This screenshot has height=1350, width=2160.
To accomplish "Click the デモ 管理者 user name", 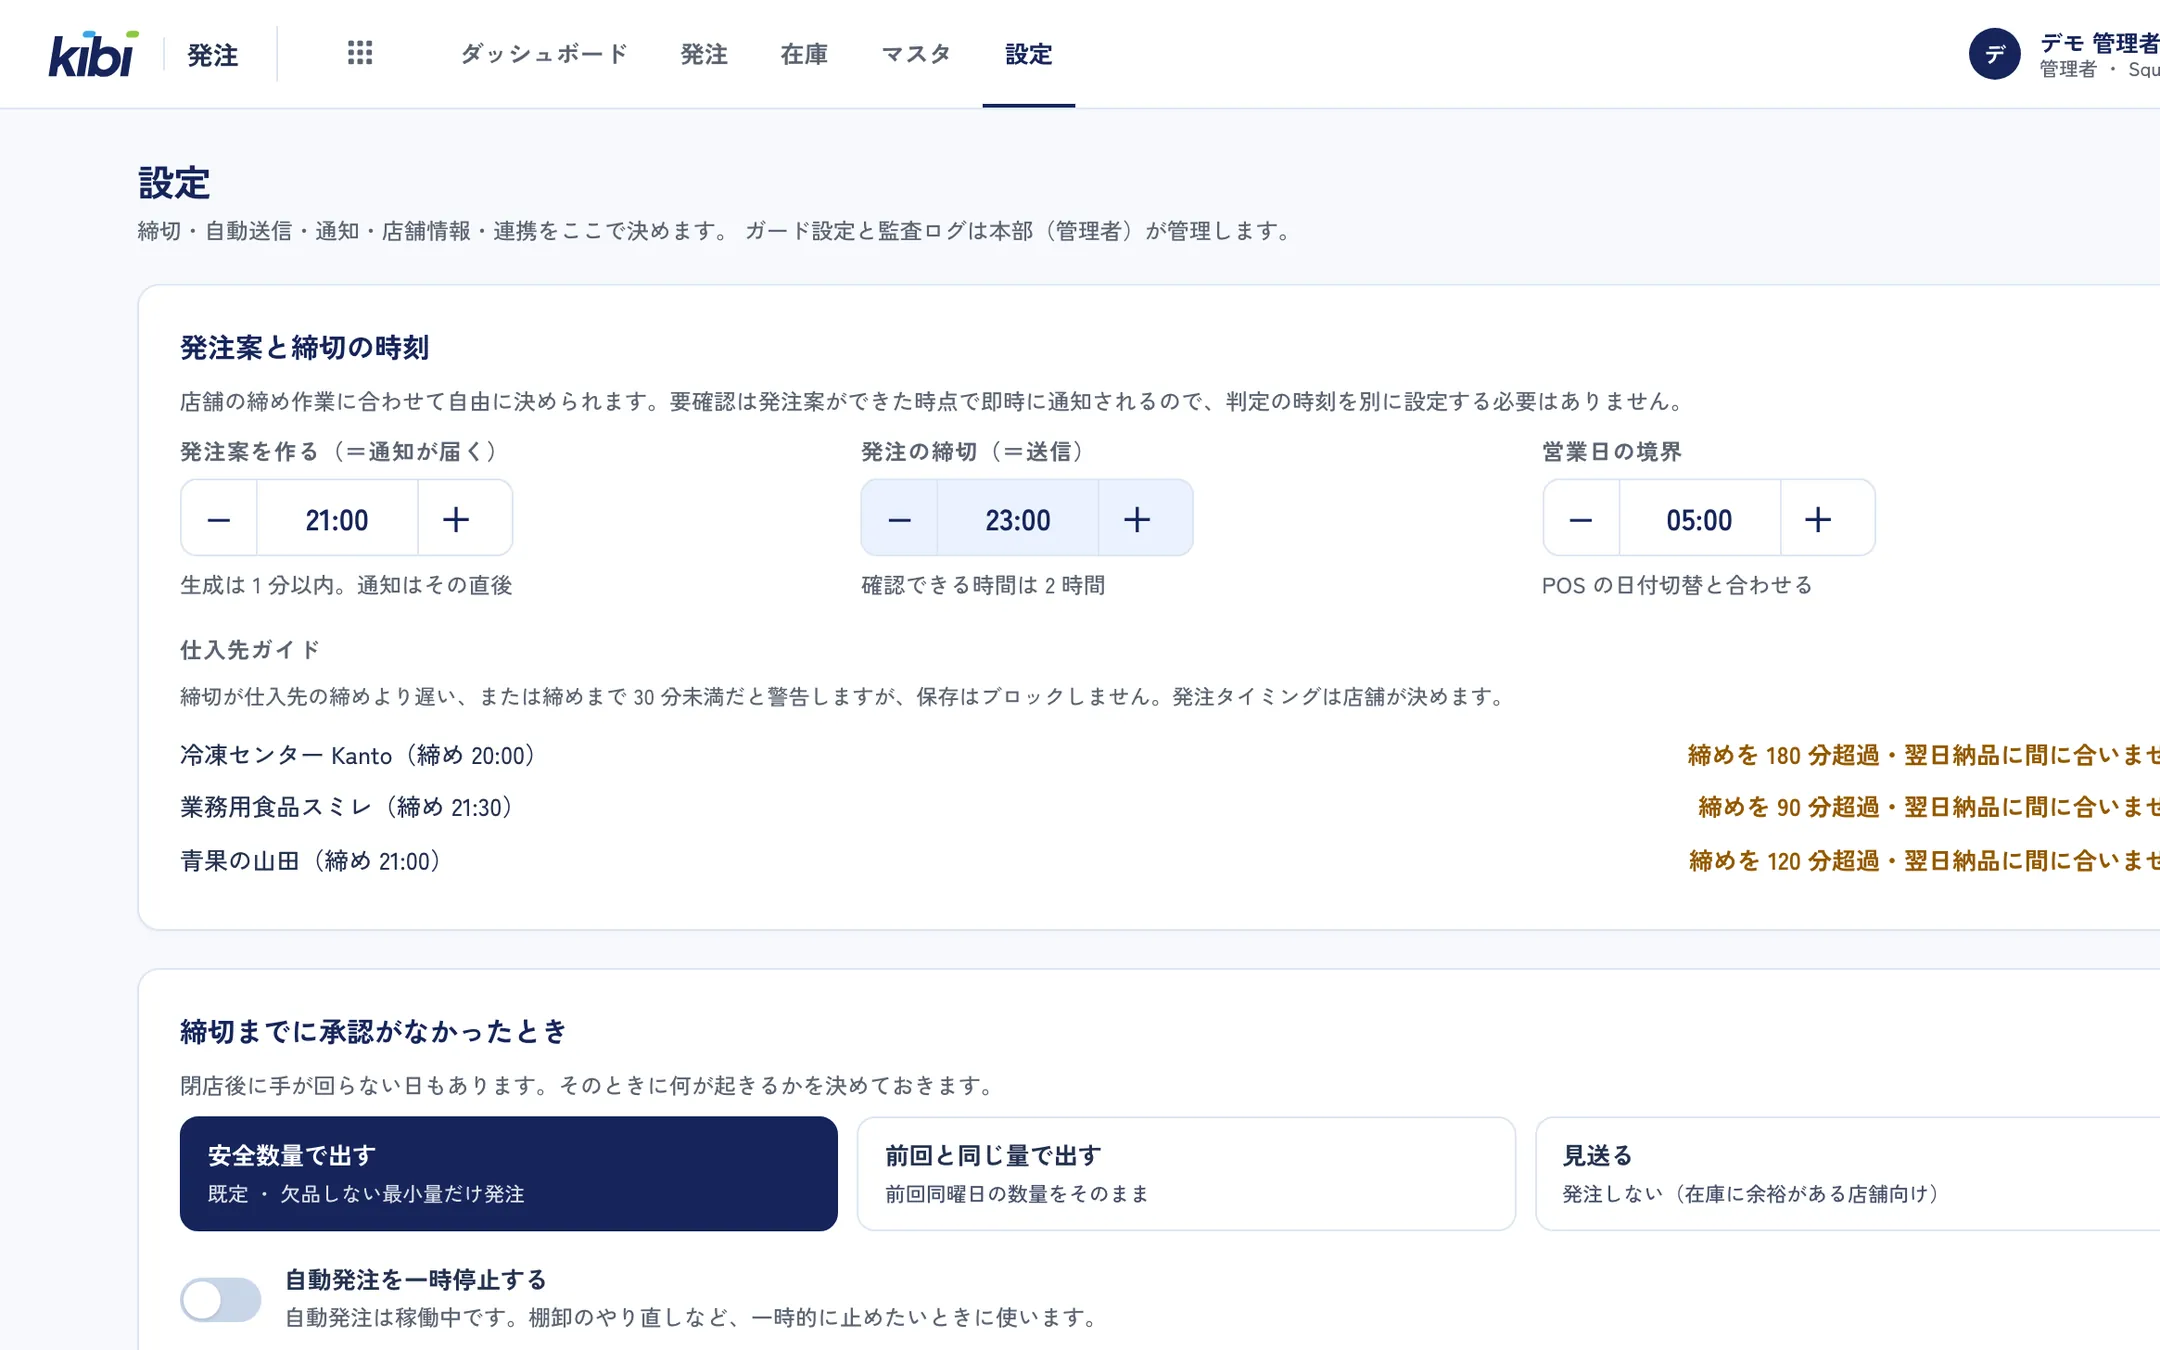I will coord(2099,43).
